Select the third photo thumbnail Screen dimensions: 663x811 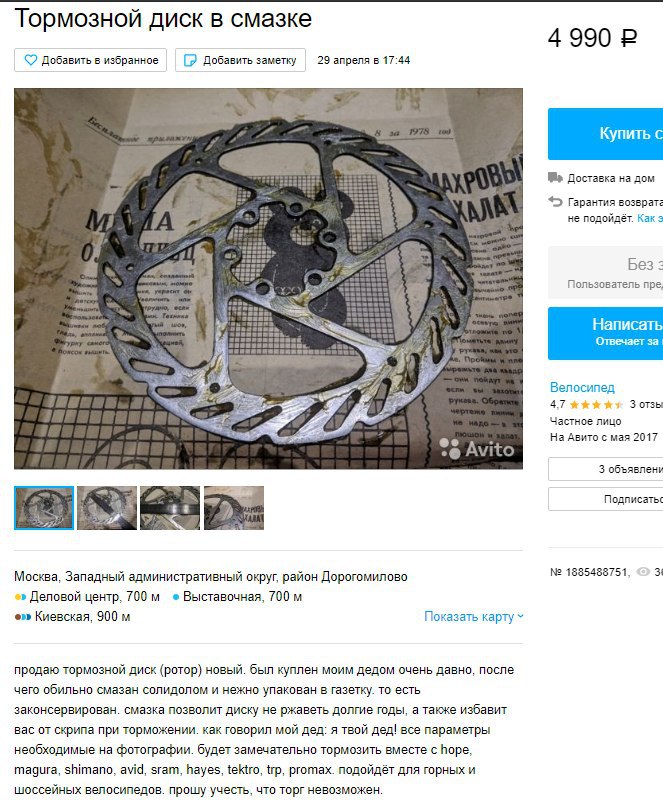[x=170, y=508]
